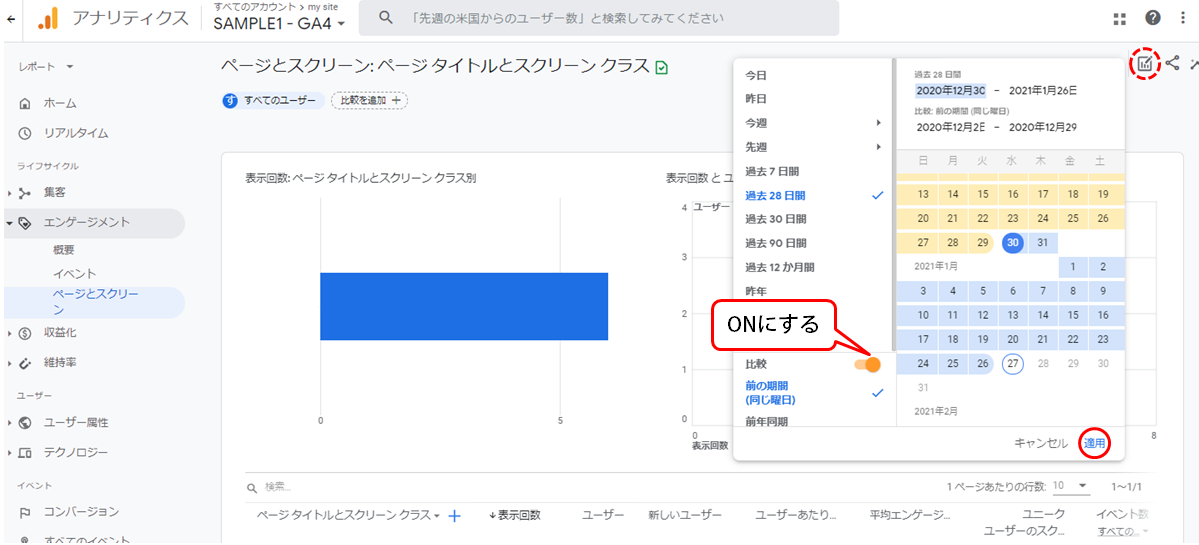Expand the 集客 section in sidebar

coord(9,193)
